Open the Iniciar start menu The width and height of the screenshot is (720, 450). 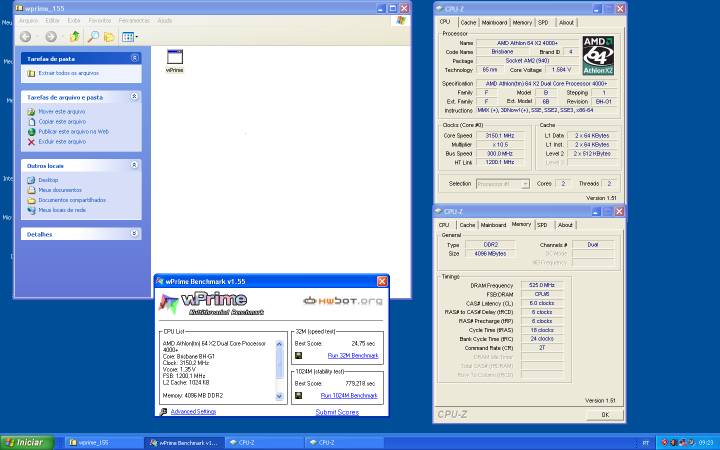(27, 442)
